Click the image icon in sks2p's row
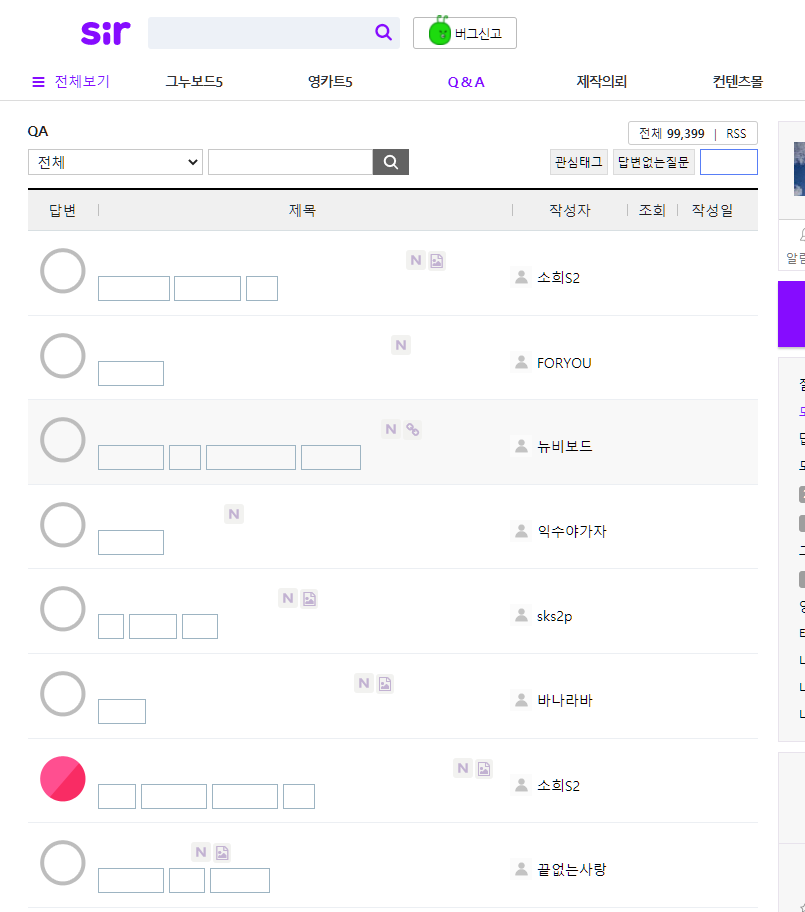The width and height of the screenshot is (805, 912). (x=309, y=598)
